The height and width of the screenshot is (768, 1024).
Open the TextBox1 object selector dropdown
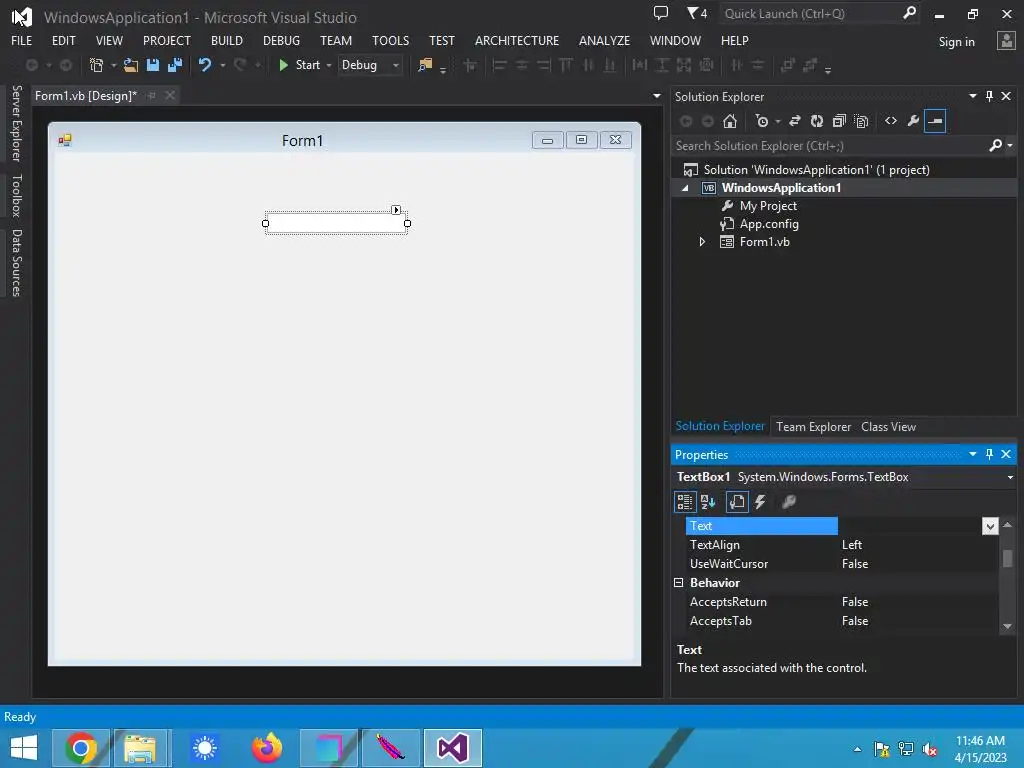[x=1010, y=477]
